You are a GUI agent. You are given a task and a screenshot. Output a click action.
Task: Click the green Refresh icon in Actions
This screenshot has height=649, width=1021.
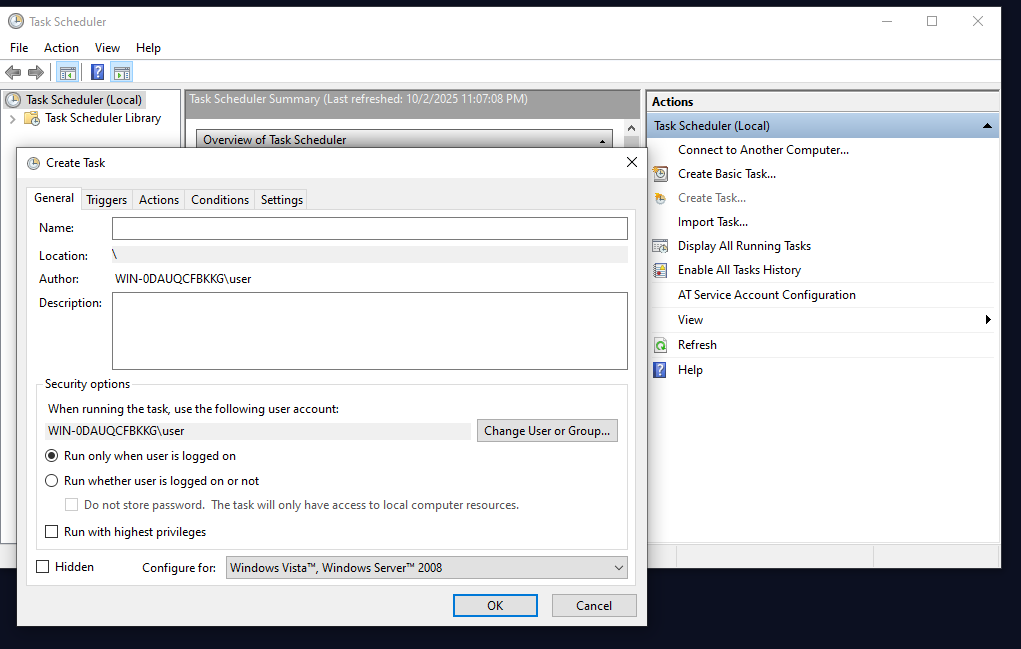click(x=660, y=345)
